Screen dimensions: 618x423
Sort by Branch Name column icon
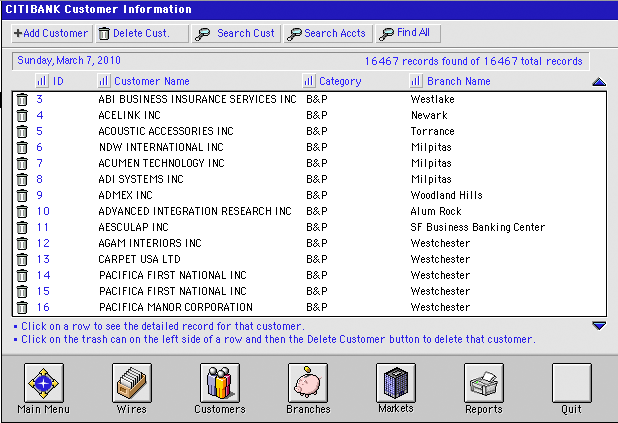click(415, 81)
